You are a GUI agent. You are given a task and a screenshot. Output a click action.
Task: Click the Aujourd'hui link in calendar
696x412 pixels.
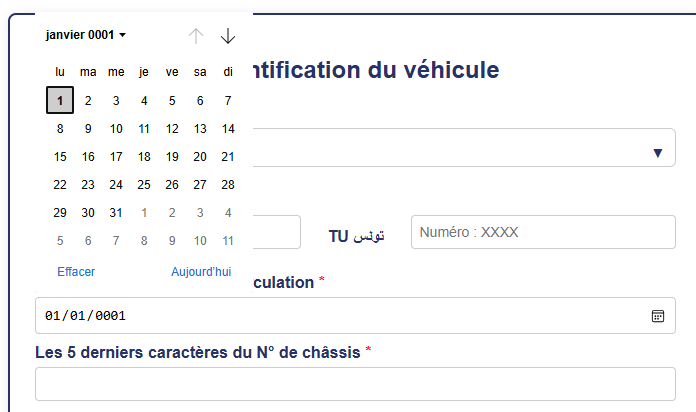[201, 271]
